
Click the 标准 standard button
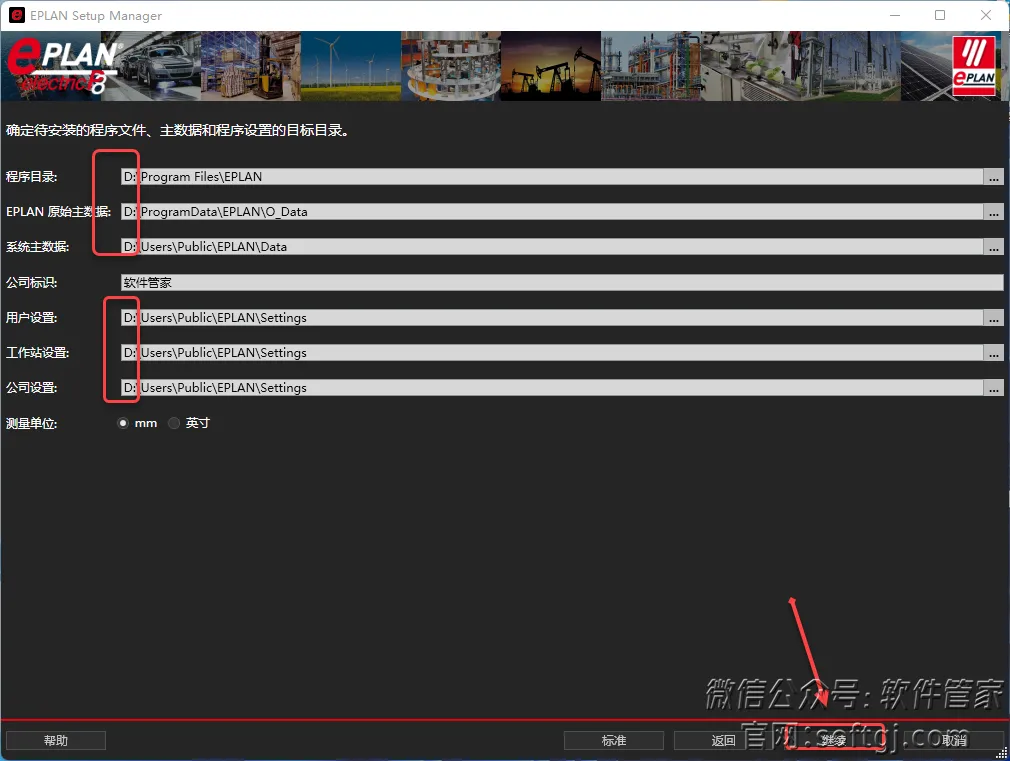[613, 740]
